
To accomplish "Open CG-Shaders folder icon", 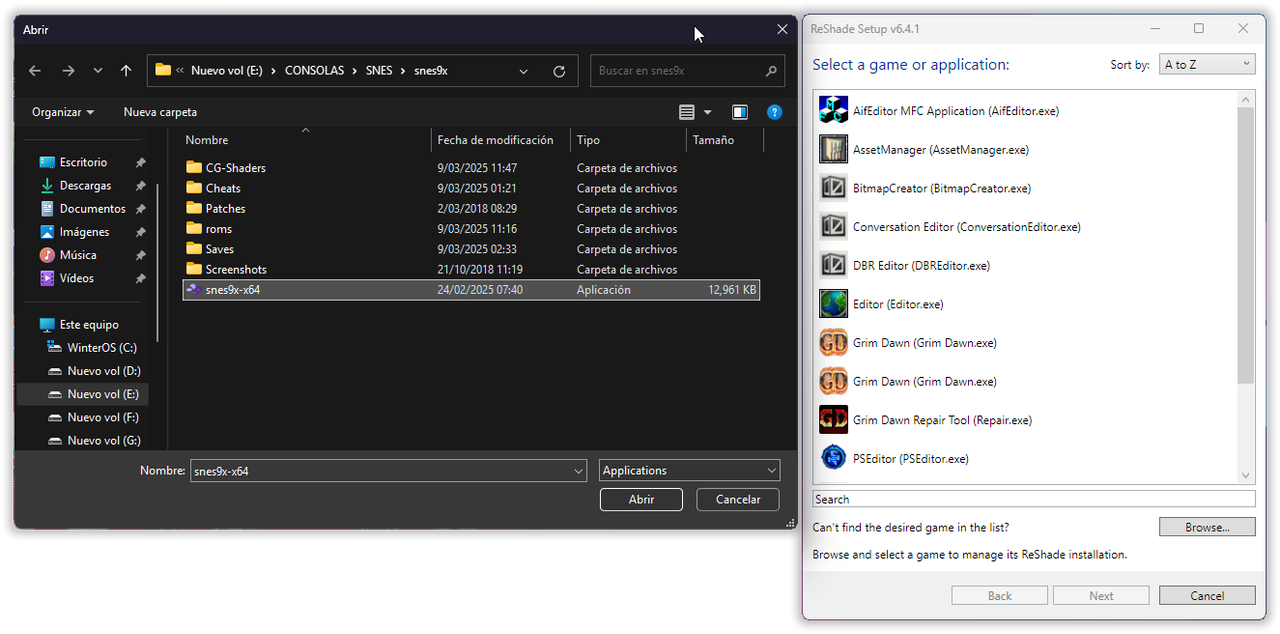I will pos(194,168).
